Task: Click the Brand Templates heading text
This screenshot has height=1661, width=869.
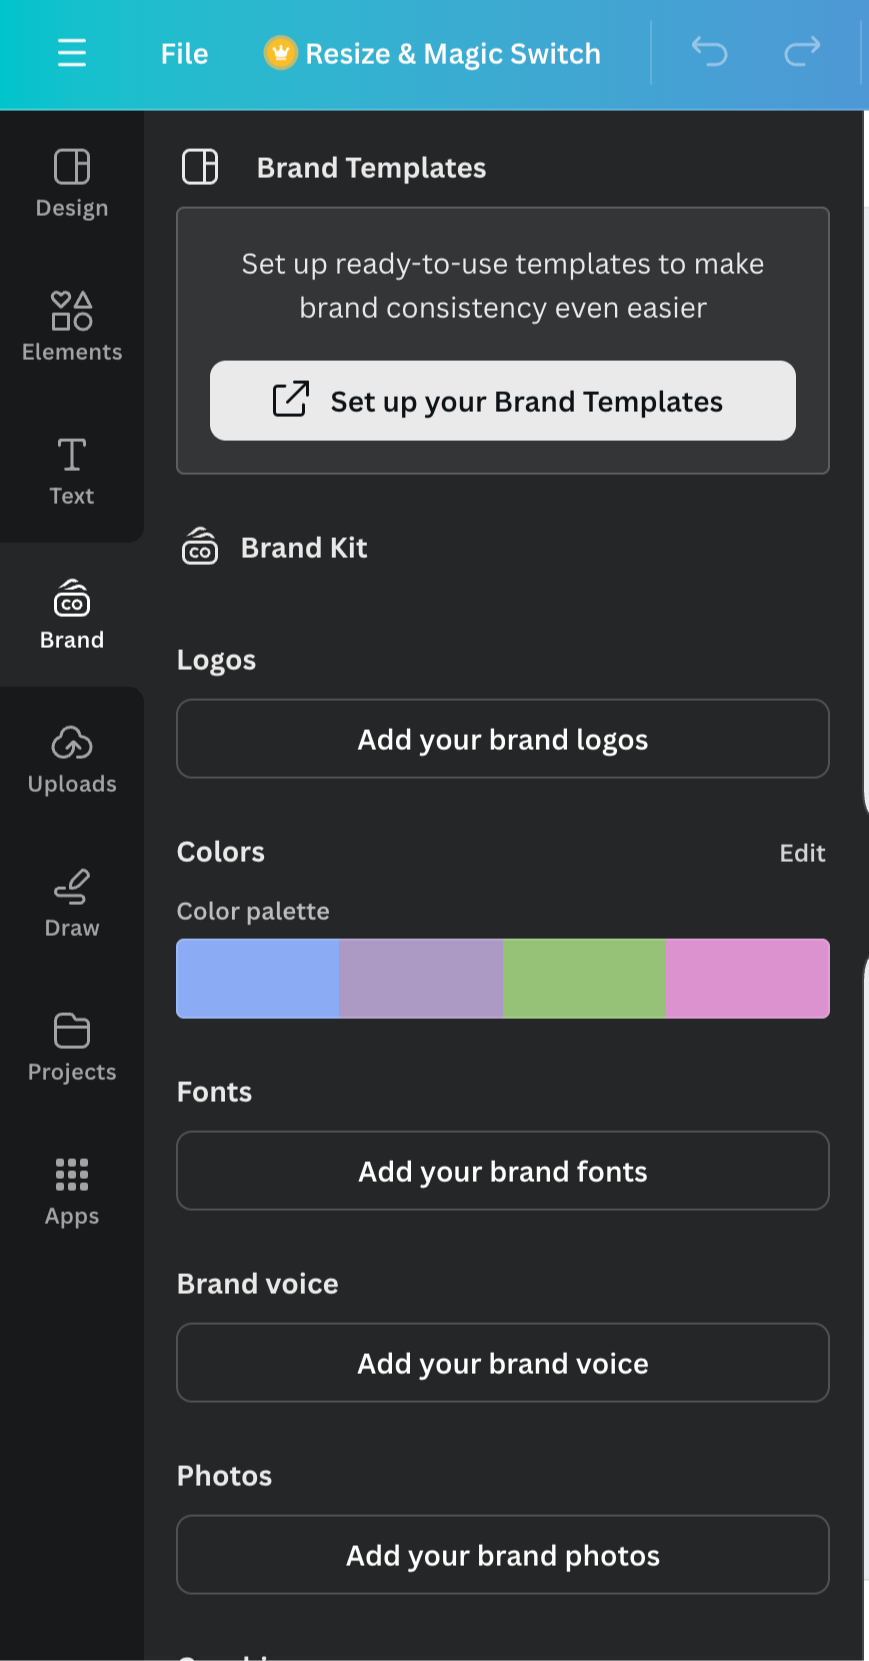Action: coord(371,168)
